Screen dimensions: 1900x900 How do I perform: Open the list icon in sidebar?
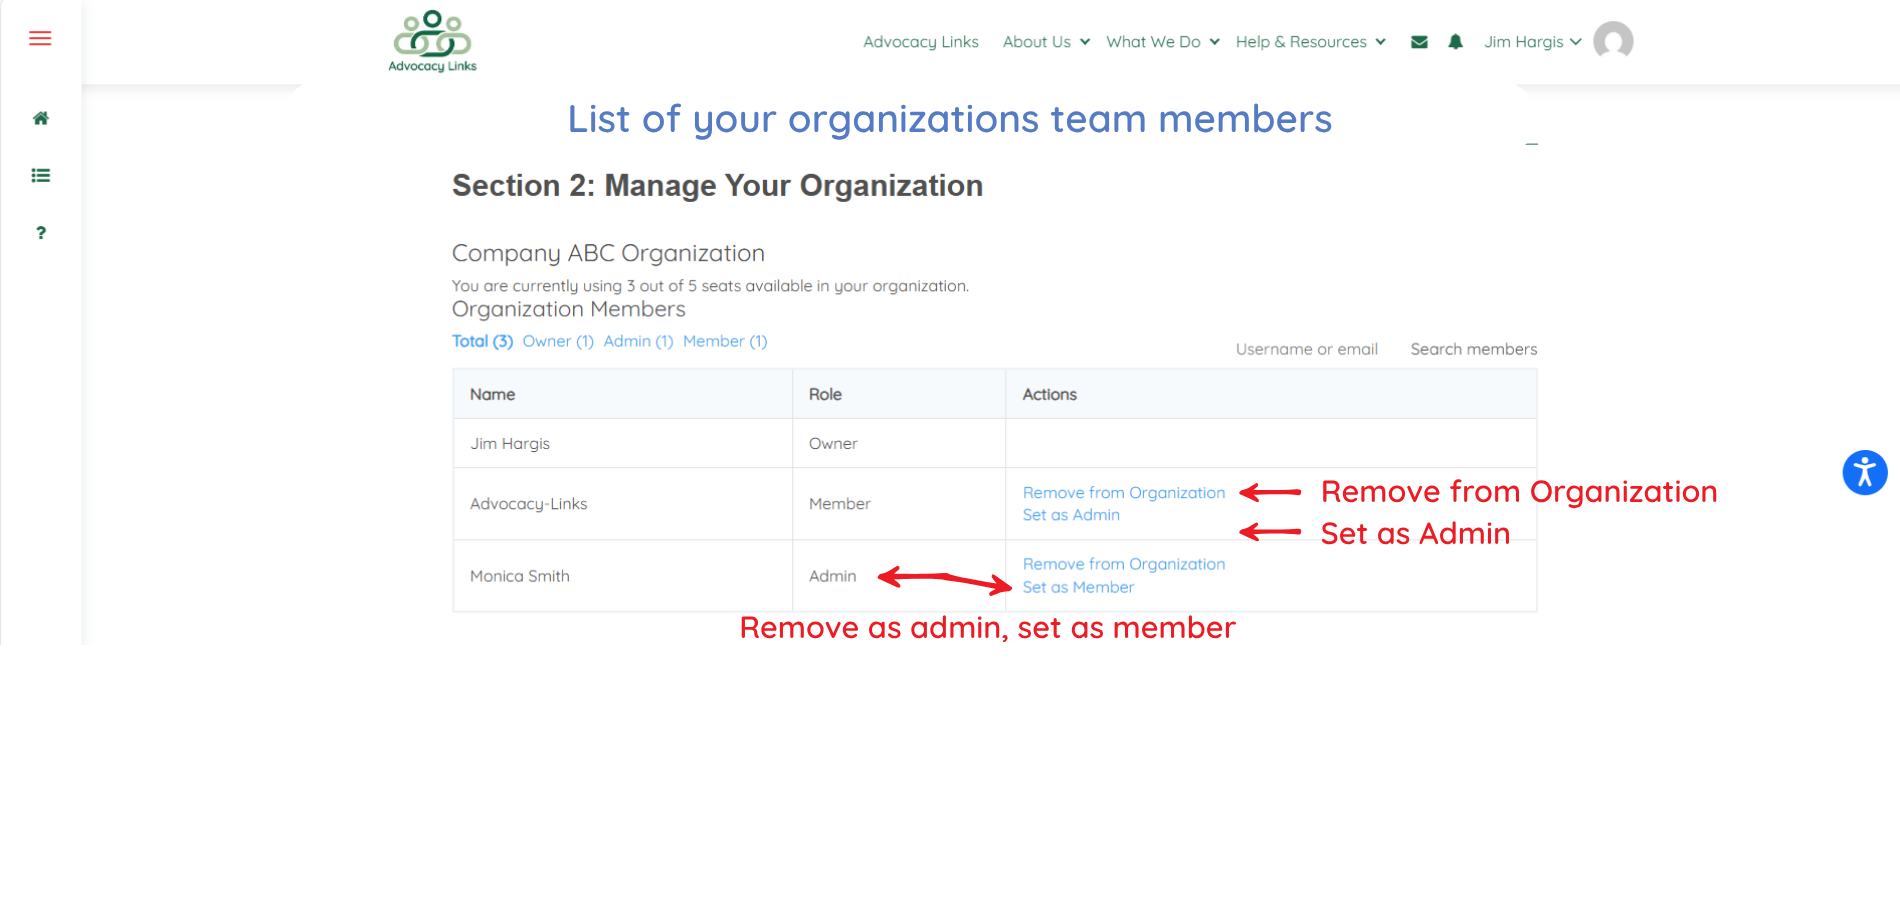click(41, 176)
